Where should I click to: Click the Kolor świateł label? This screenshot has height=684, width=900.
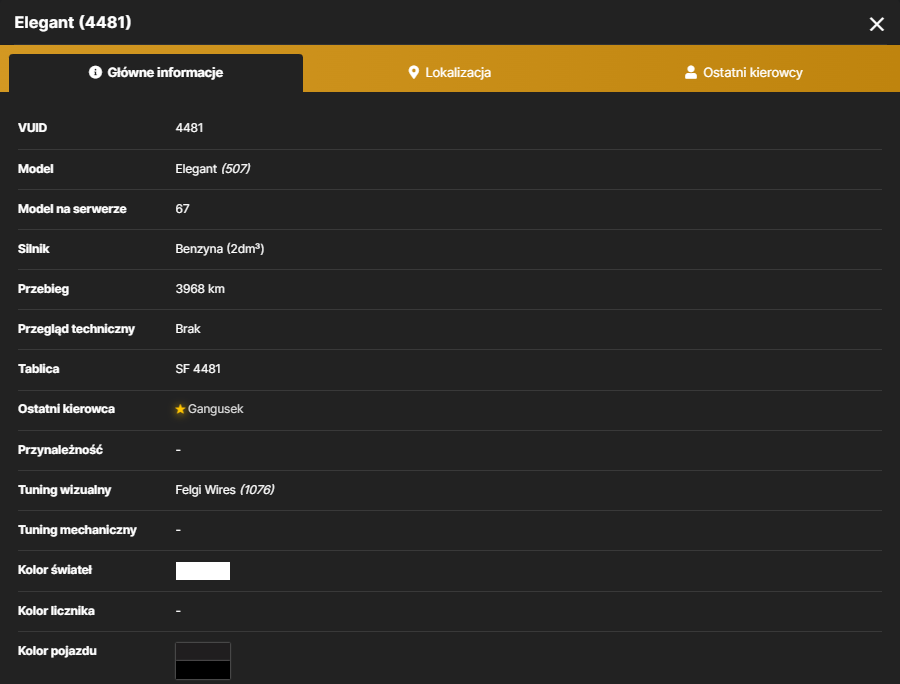click(55, 570)
